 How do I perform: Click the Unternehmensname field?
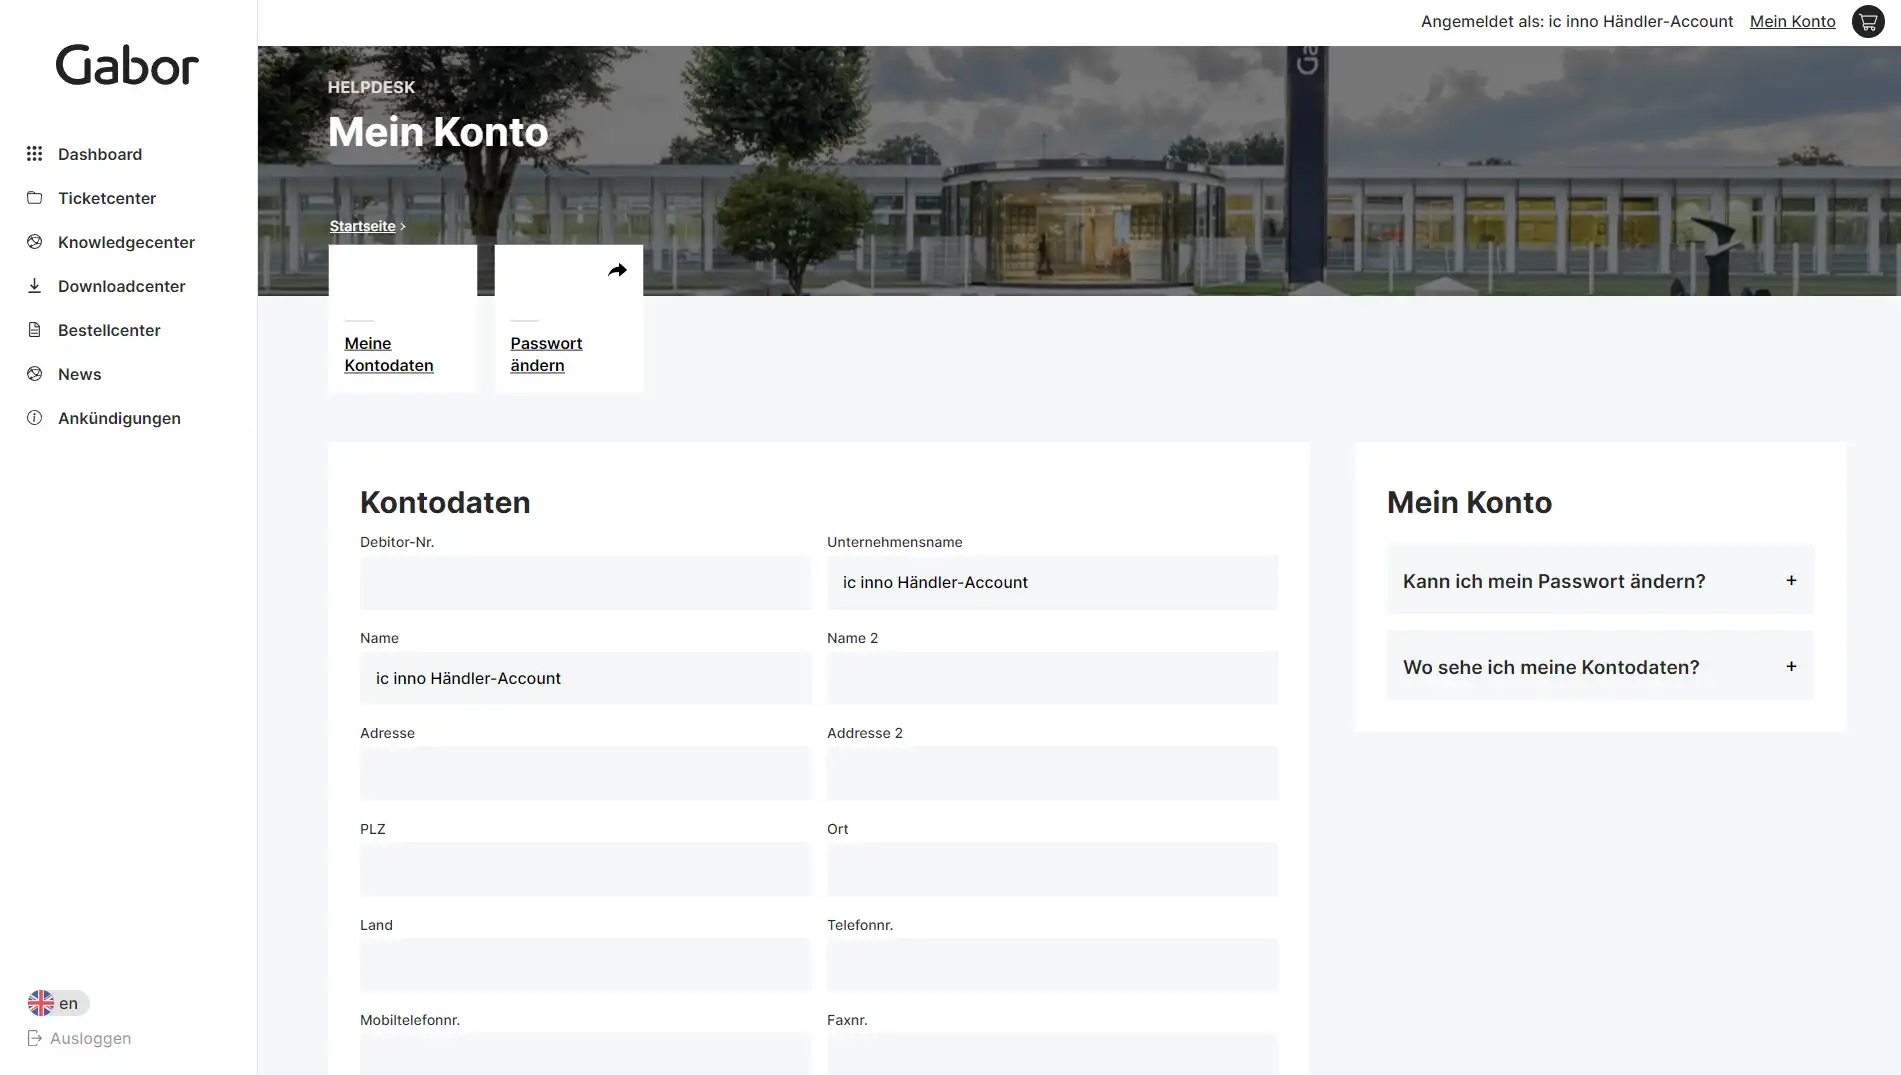click(1052, 582)
